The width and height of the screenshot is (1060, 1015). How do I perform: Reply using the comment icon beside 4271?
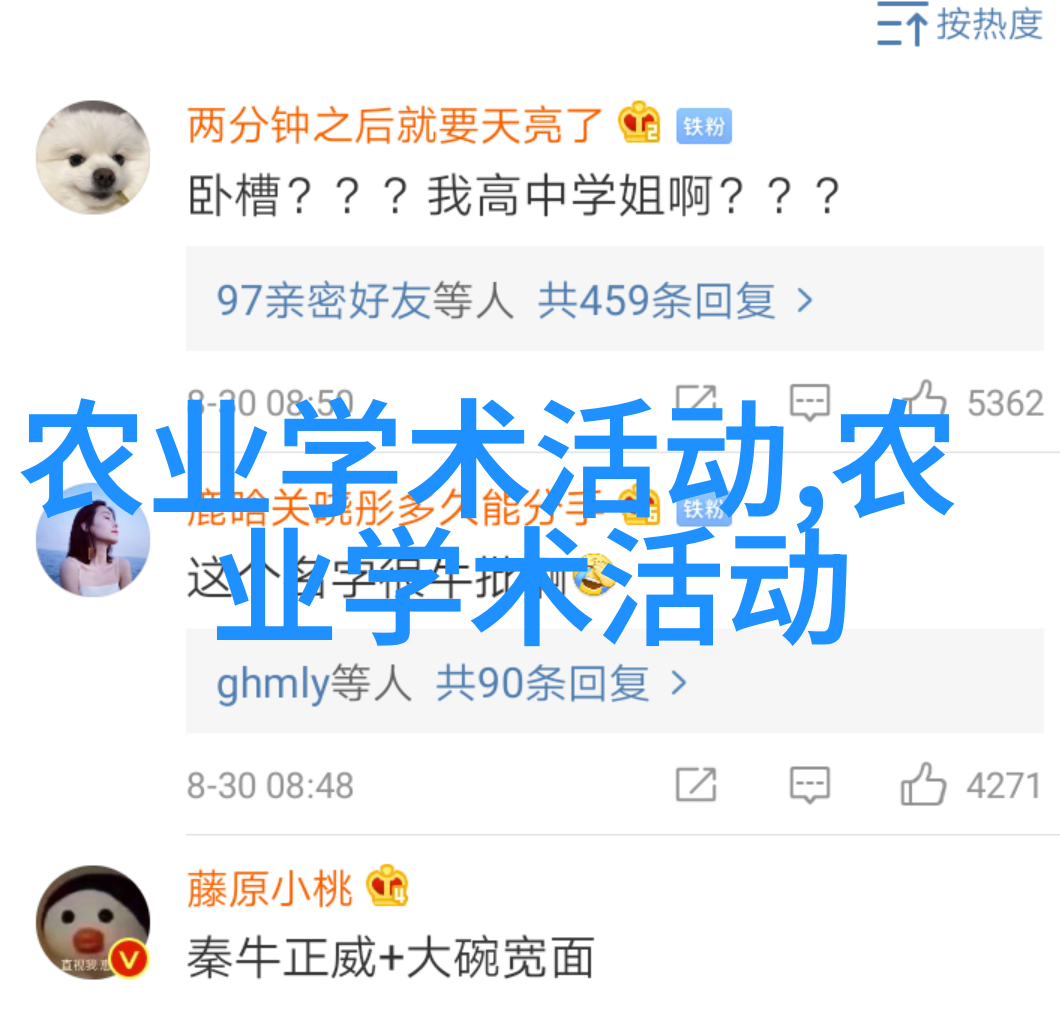(x=810, y=784)
